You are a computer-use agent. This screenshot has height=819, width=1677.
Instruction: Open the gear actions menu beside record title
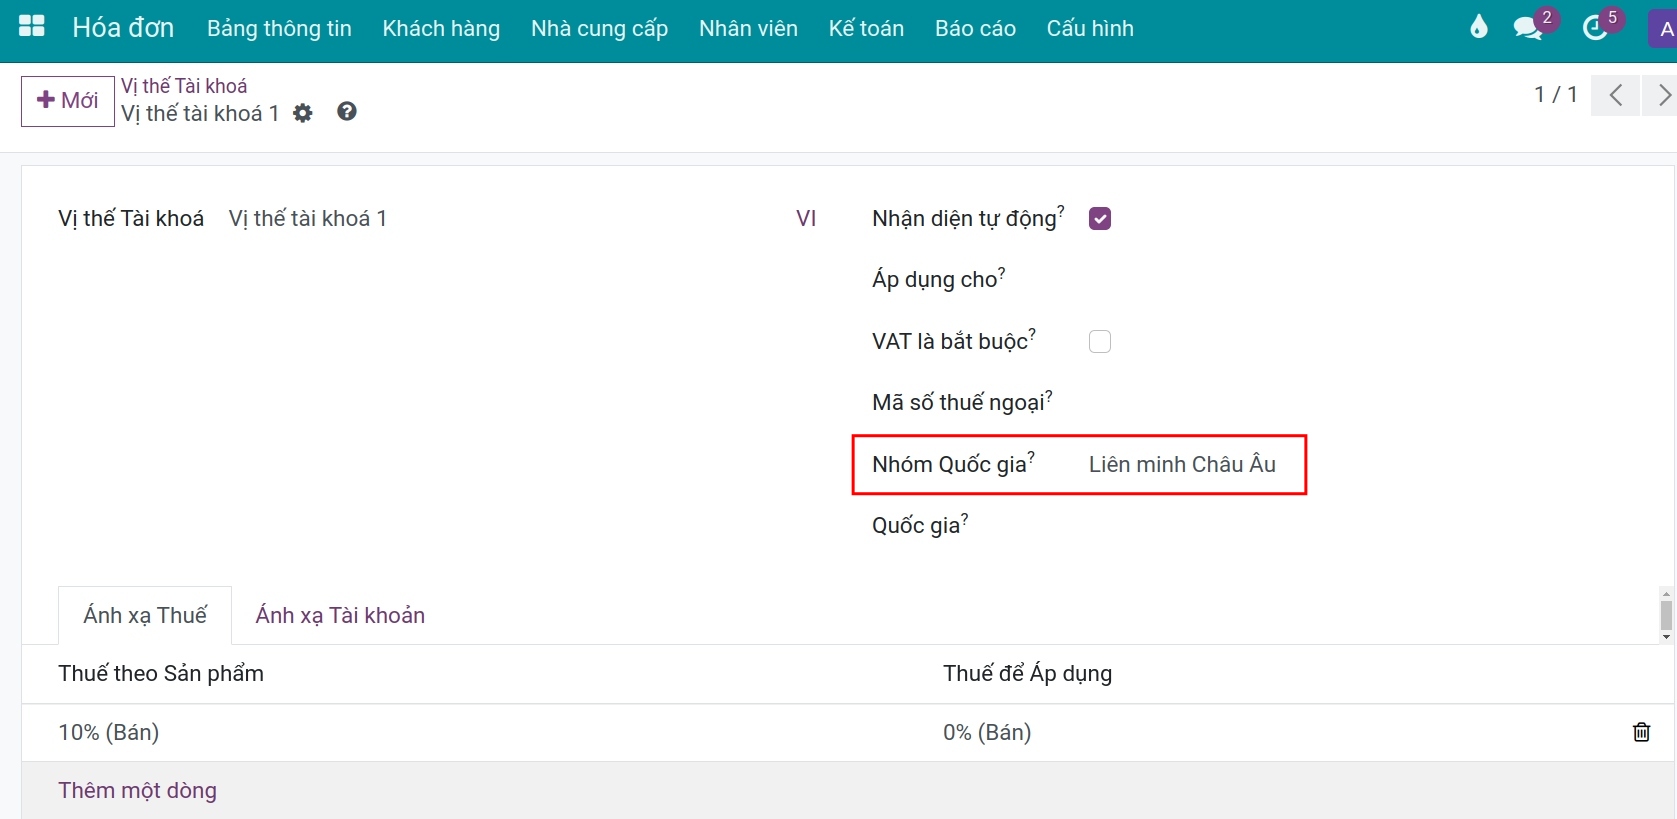[x=303, y=113]
